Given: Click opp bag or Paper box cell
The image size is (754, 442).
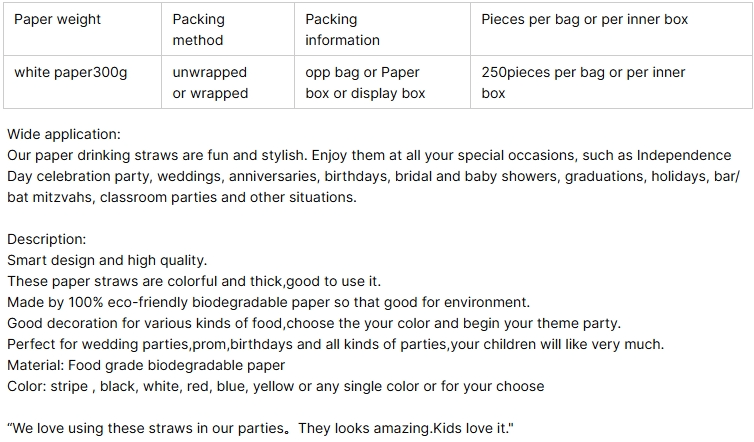Looking at the screenshot, I should click(382, 82).
